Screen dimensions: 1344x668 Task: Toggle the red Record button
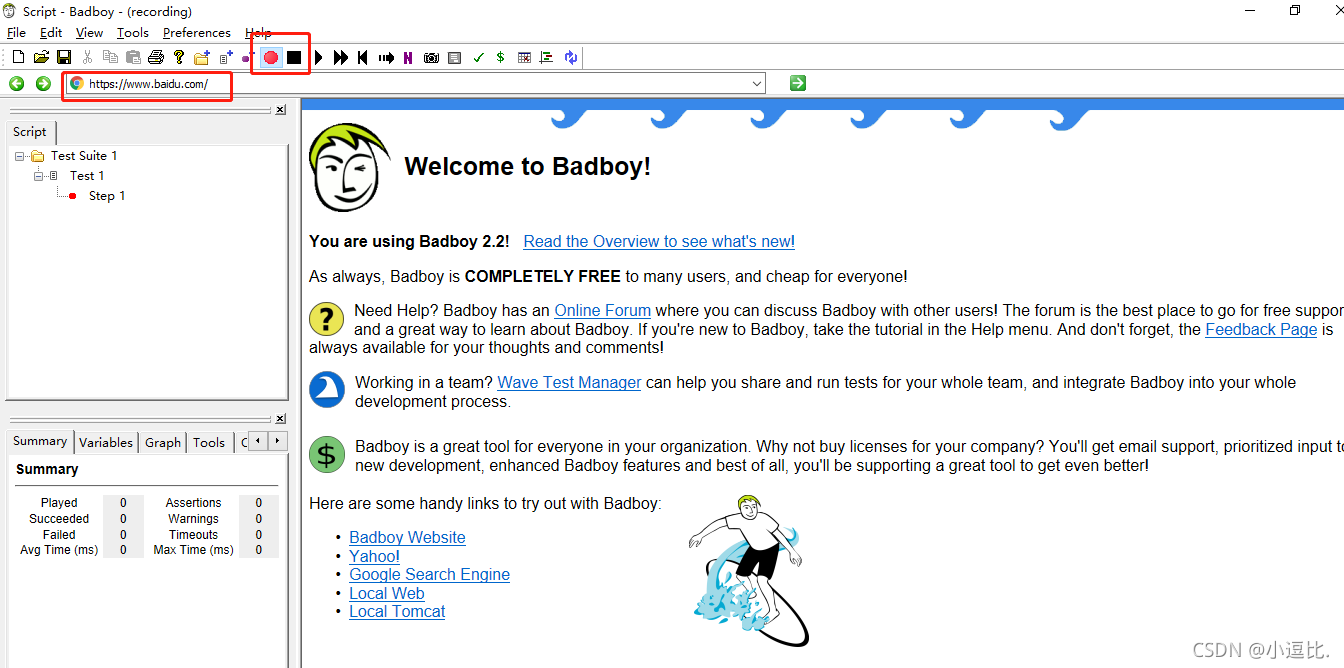coord(270,58)
